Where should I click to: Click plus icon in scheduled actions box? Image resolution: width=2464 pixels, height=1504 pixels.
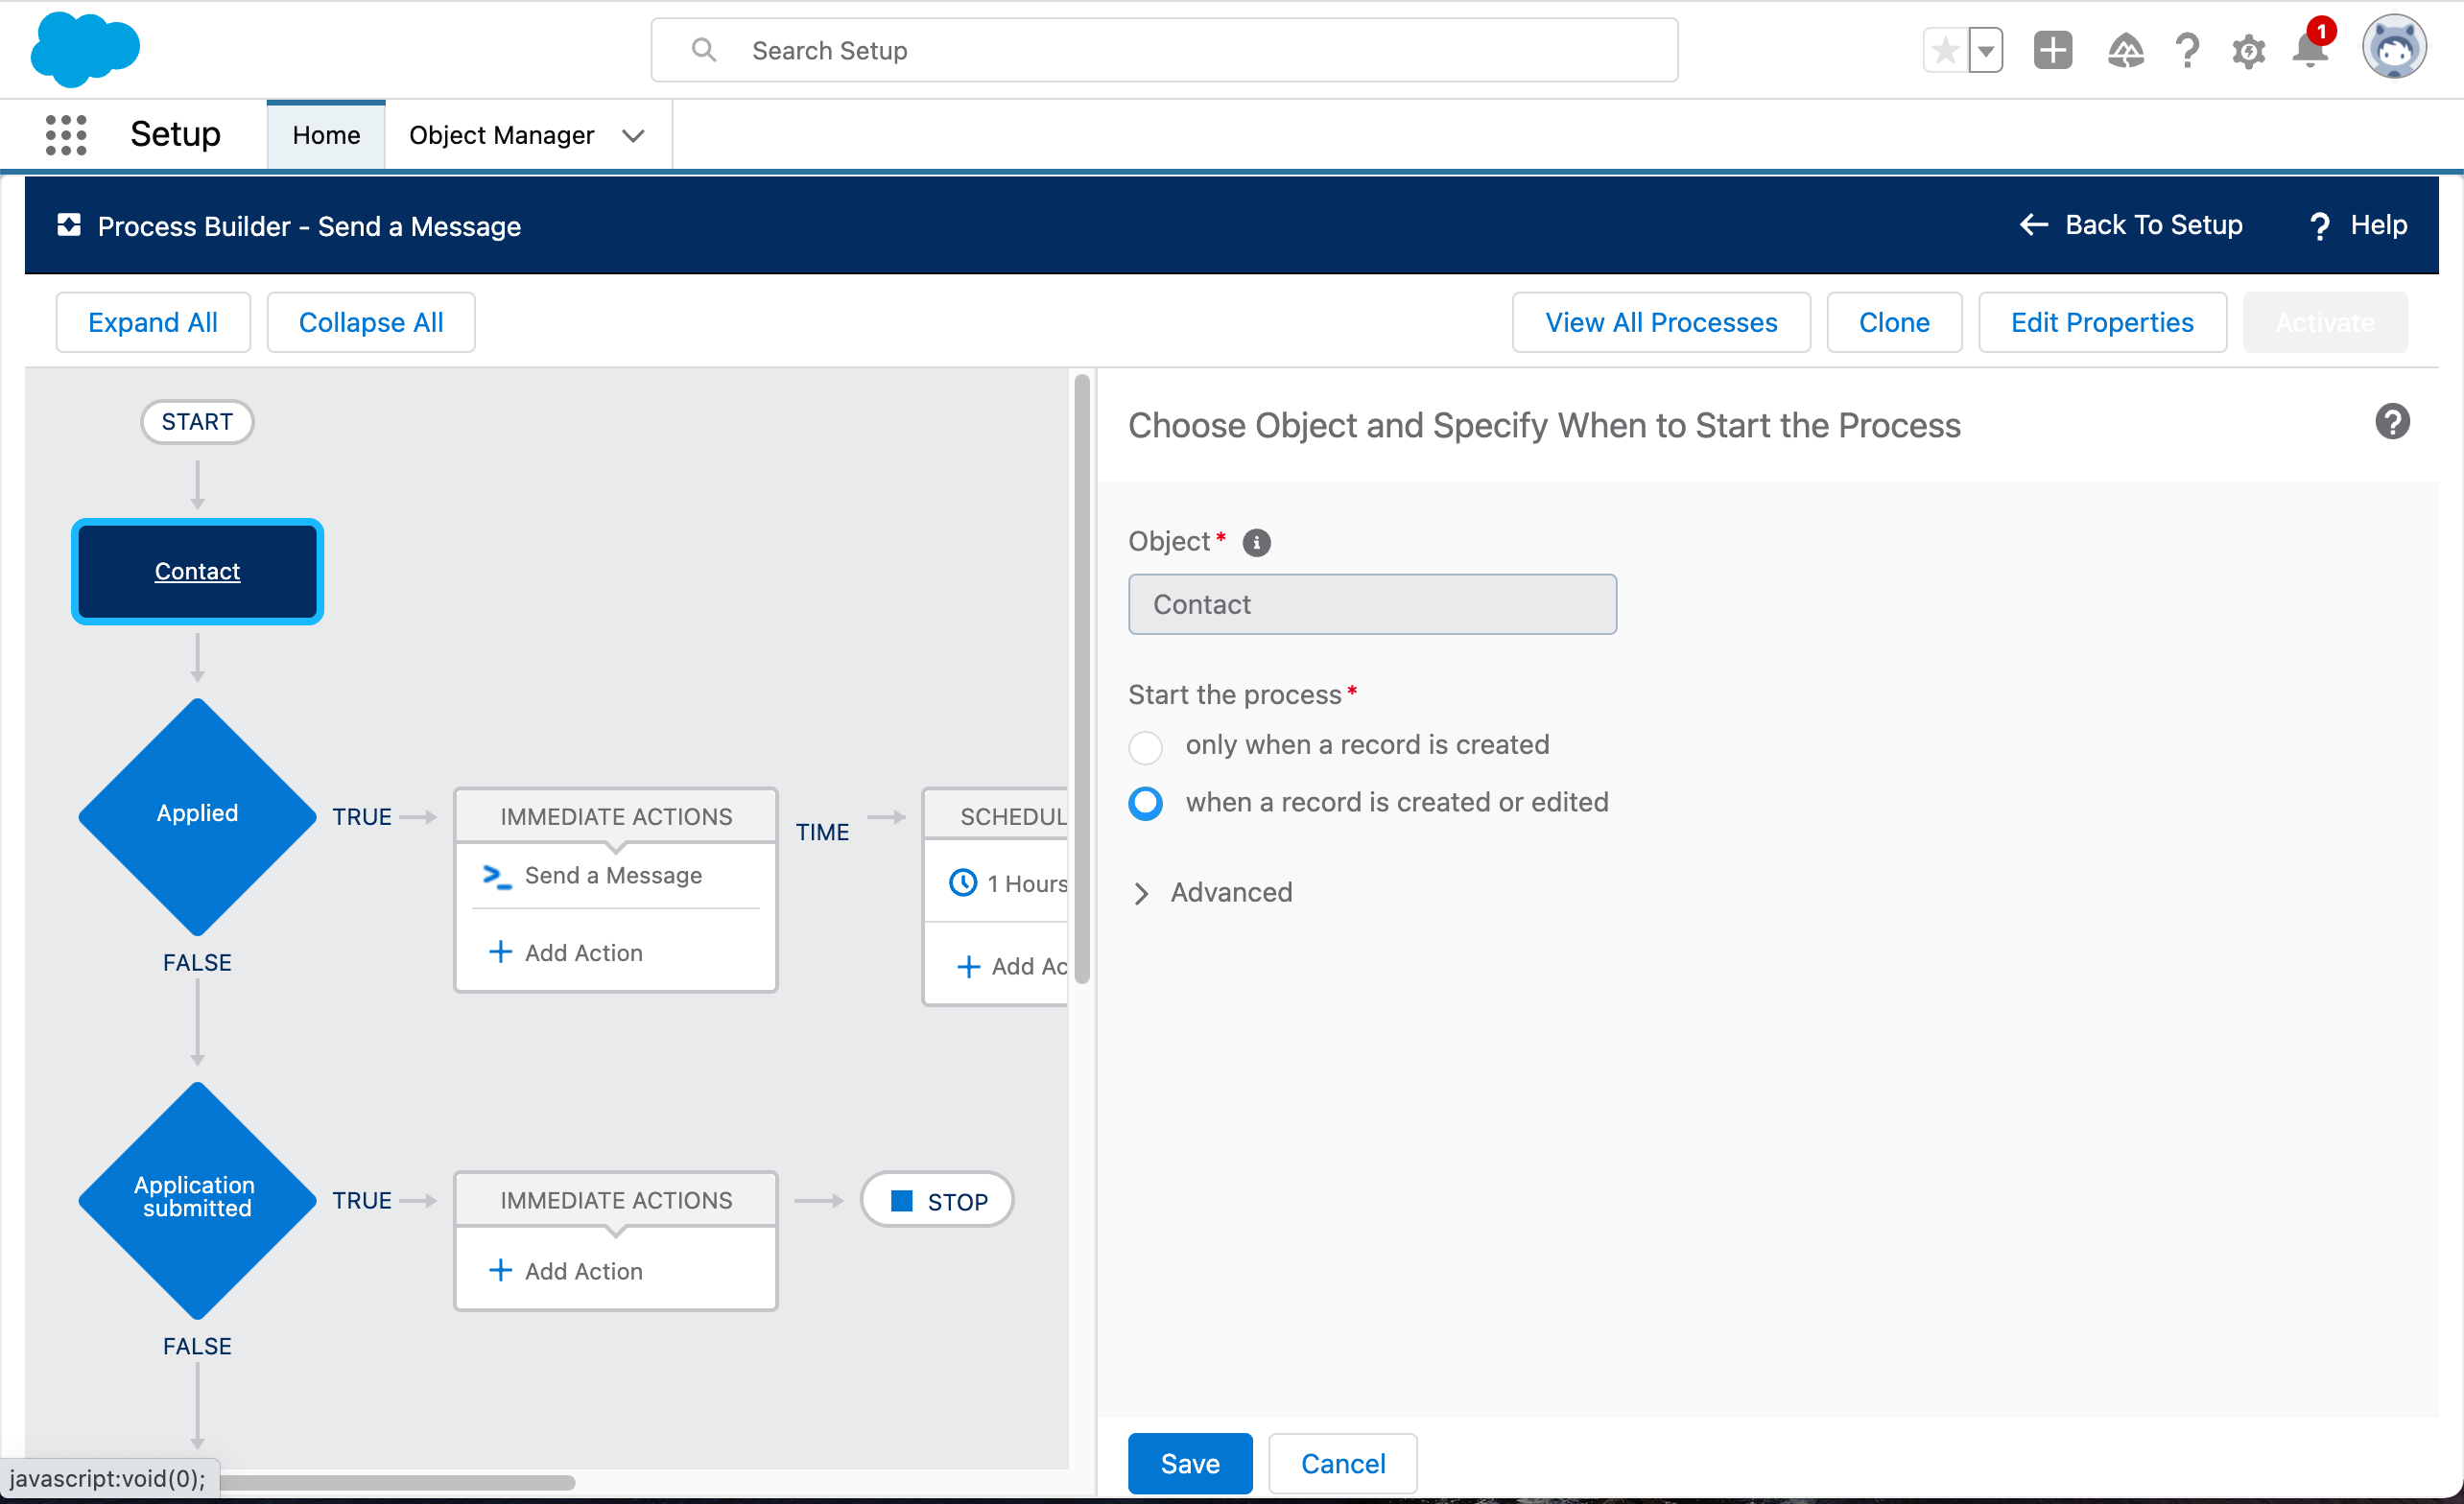(x=968, y=967)
